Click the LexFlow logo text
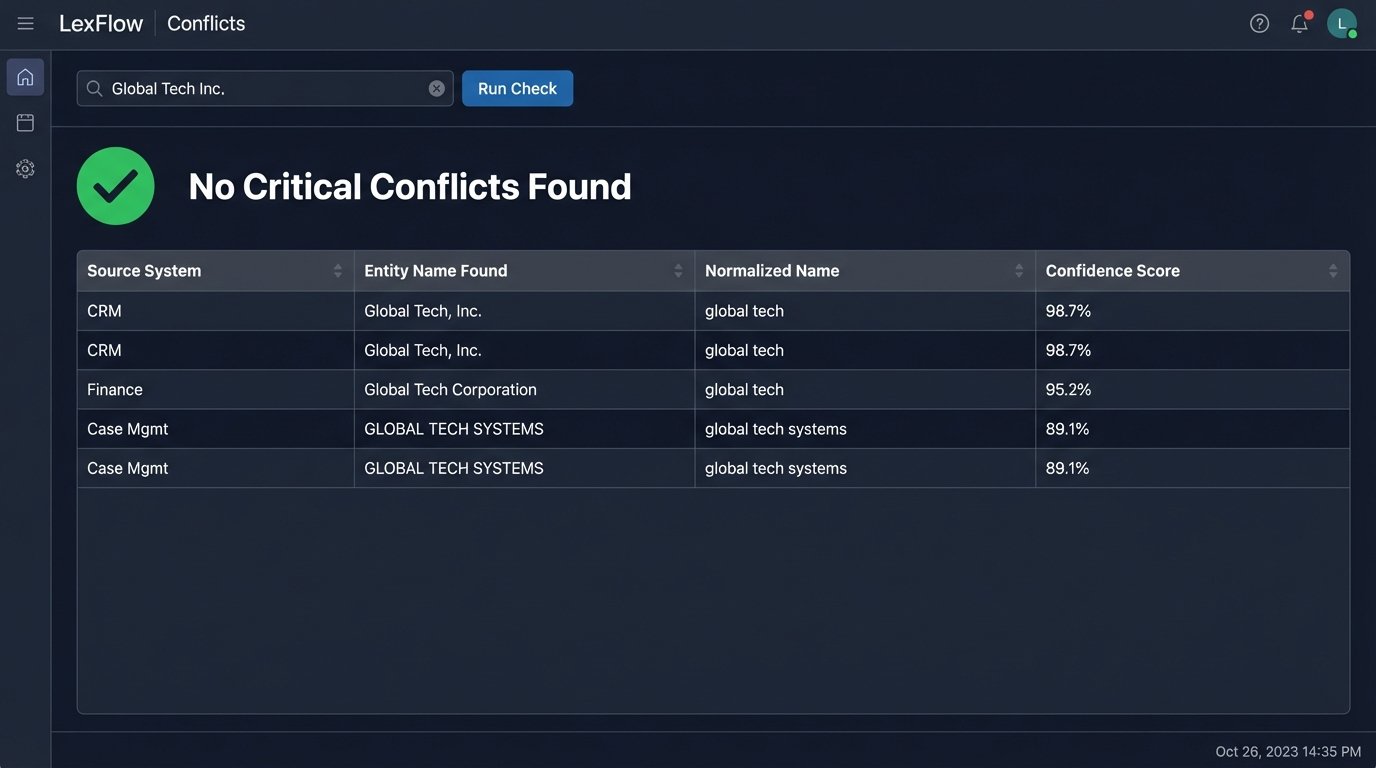 101,24
